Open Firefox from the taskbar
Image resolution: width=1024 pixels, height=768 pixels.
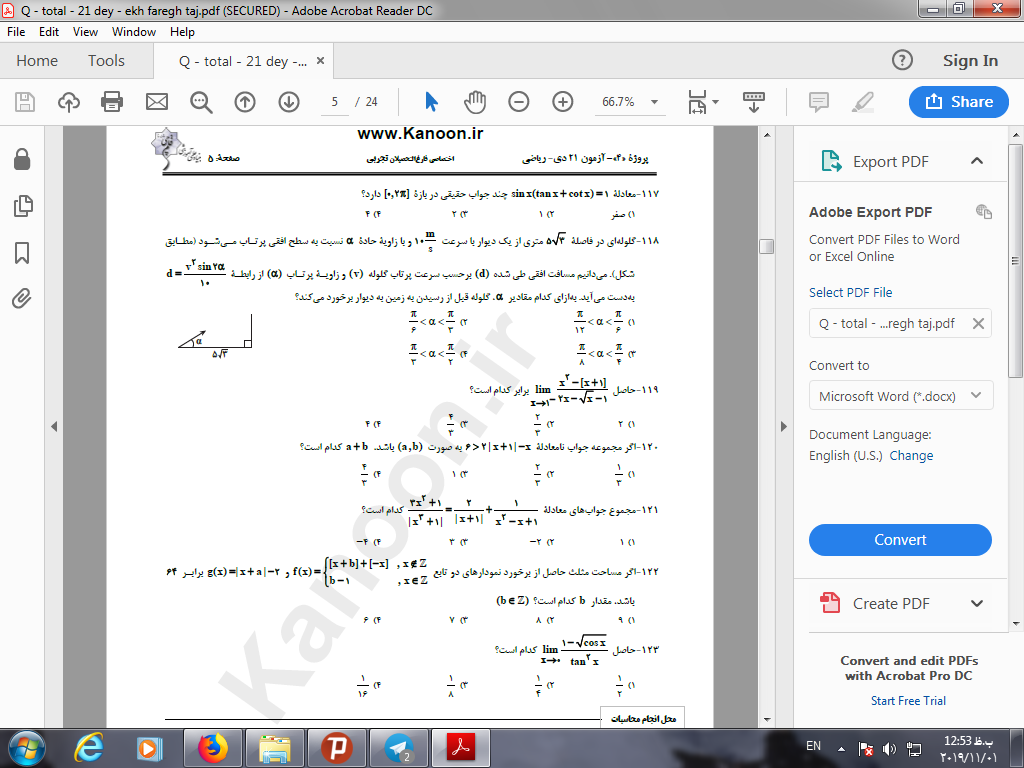[x=212, y=747]
